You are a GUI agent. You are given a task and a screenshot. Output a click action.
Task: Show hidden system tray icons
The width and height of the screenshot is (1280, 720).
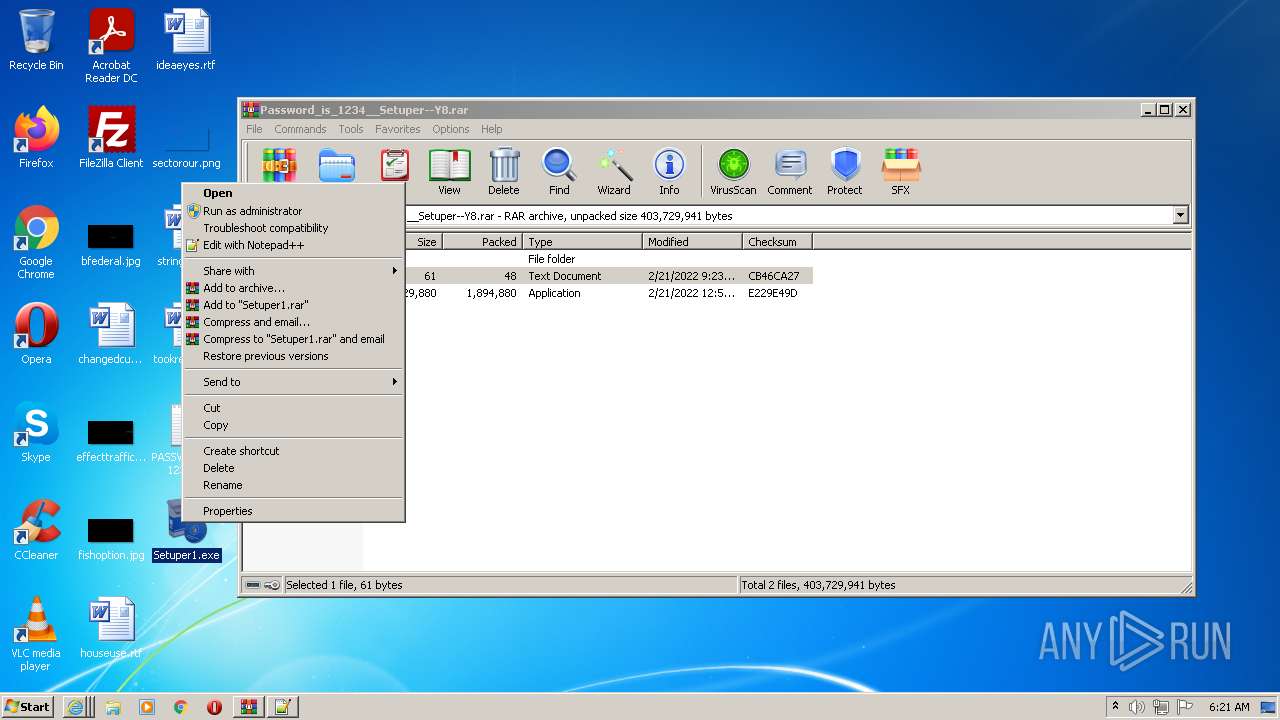[x=1115, y=706]
